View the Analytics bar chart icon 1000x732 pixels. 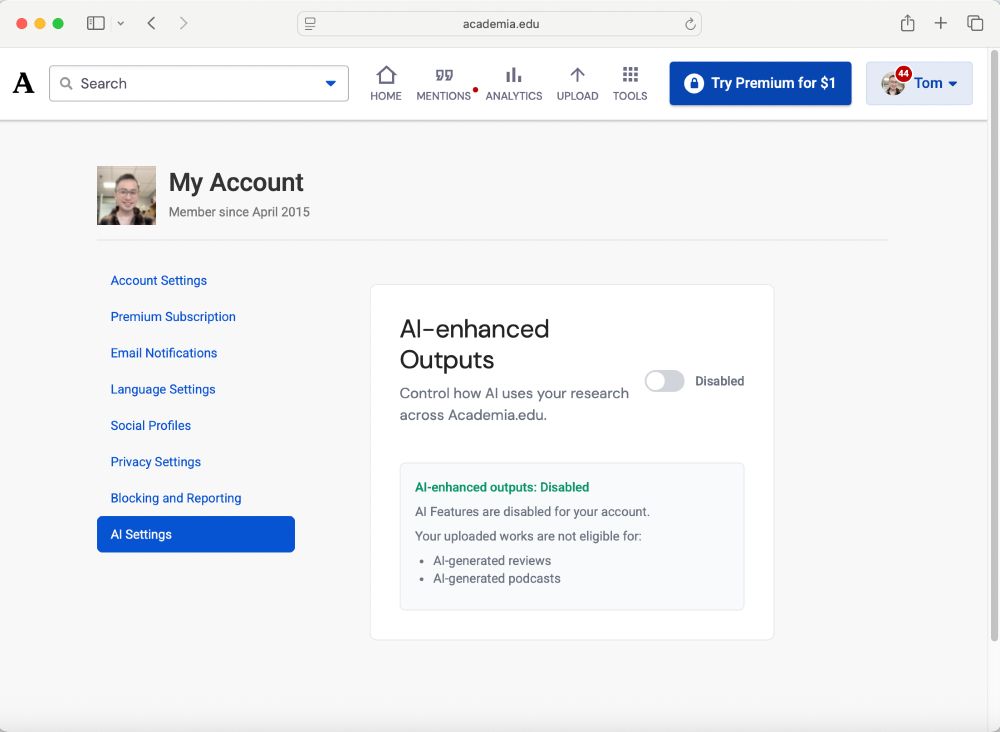tap(513, 75)
